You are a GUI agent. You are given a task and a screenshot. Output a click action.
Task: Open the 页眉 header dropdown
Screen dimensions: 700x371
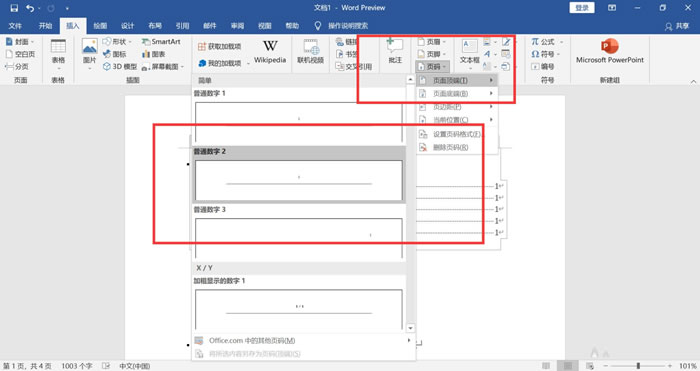click(432, 42)
